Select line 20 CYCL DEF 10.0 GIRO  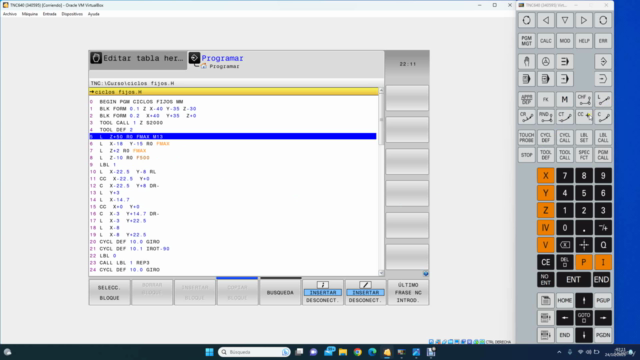pos(233,242)
